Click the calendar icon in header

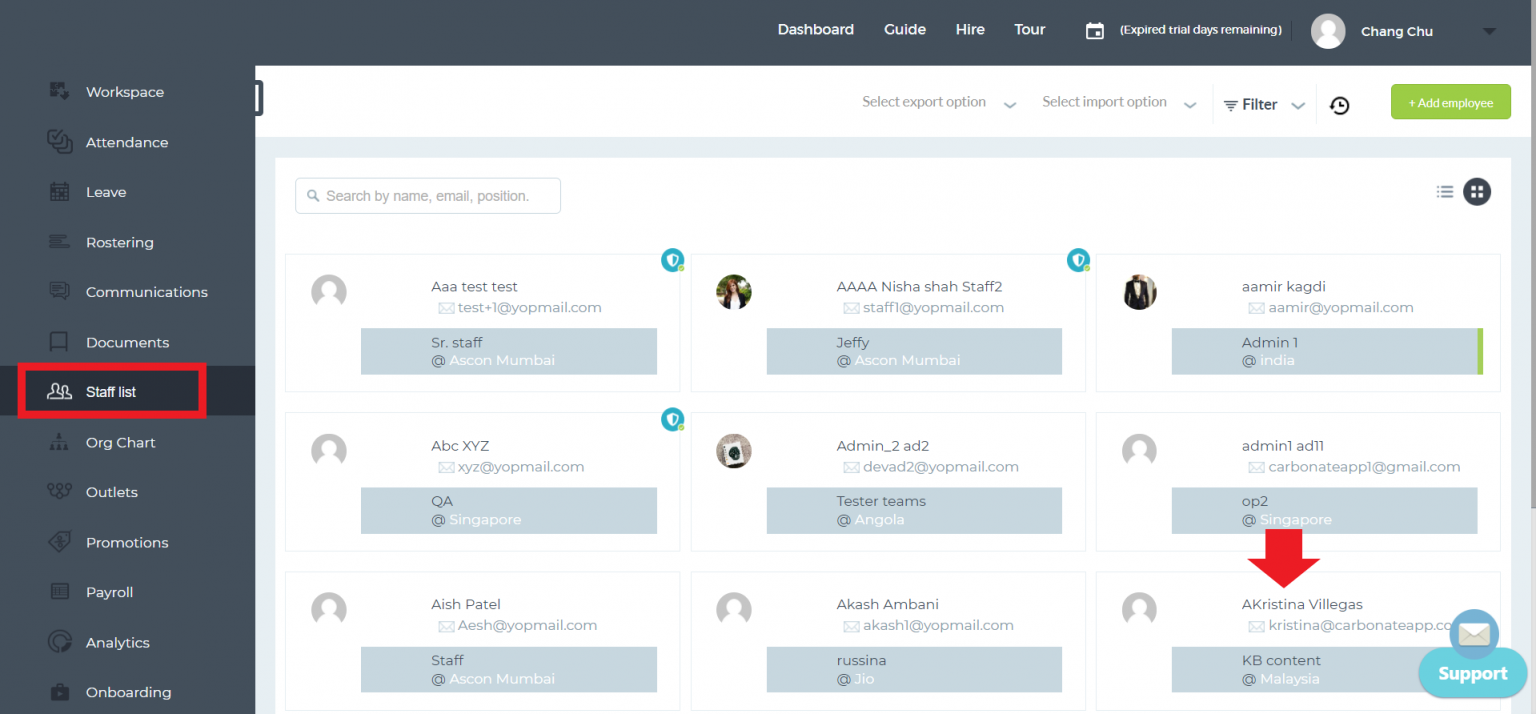pyautogui.click(x=1095, y=31)
